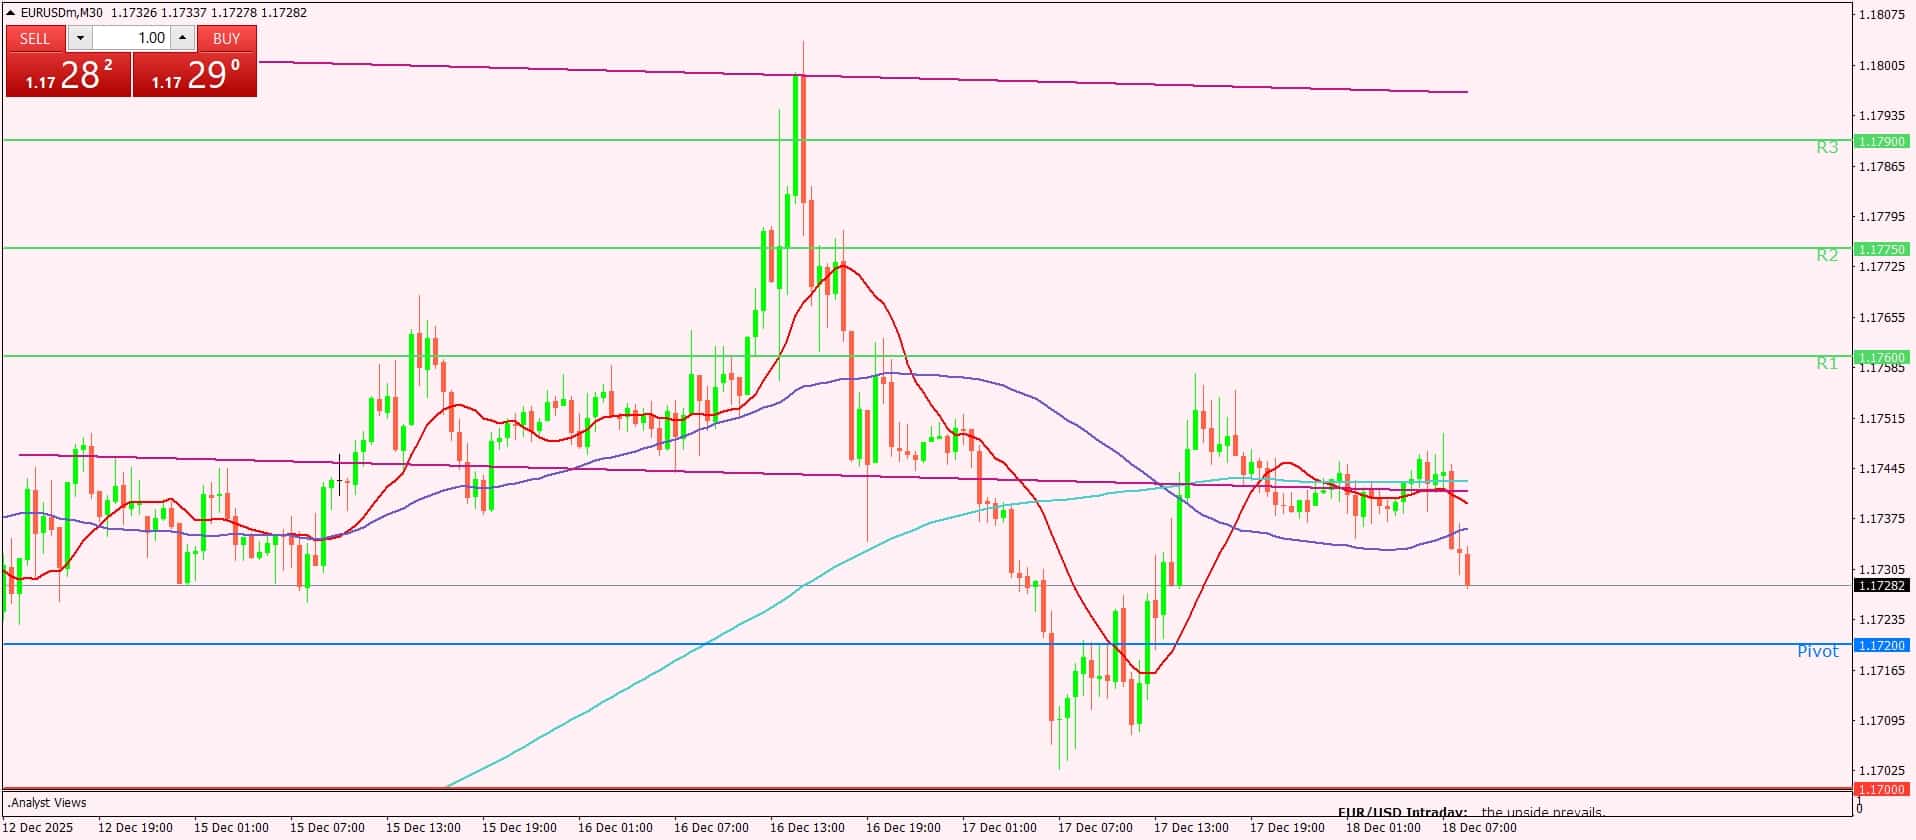Click the 17 Dec 01:00 time label
This screenshot has width=1916, height=840.
tap(999, 828)
